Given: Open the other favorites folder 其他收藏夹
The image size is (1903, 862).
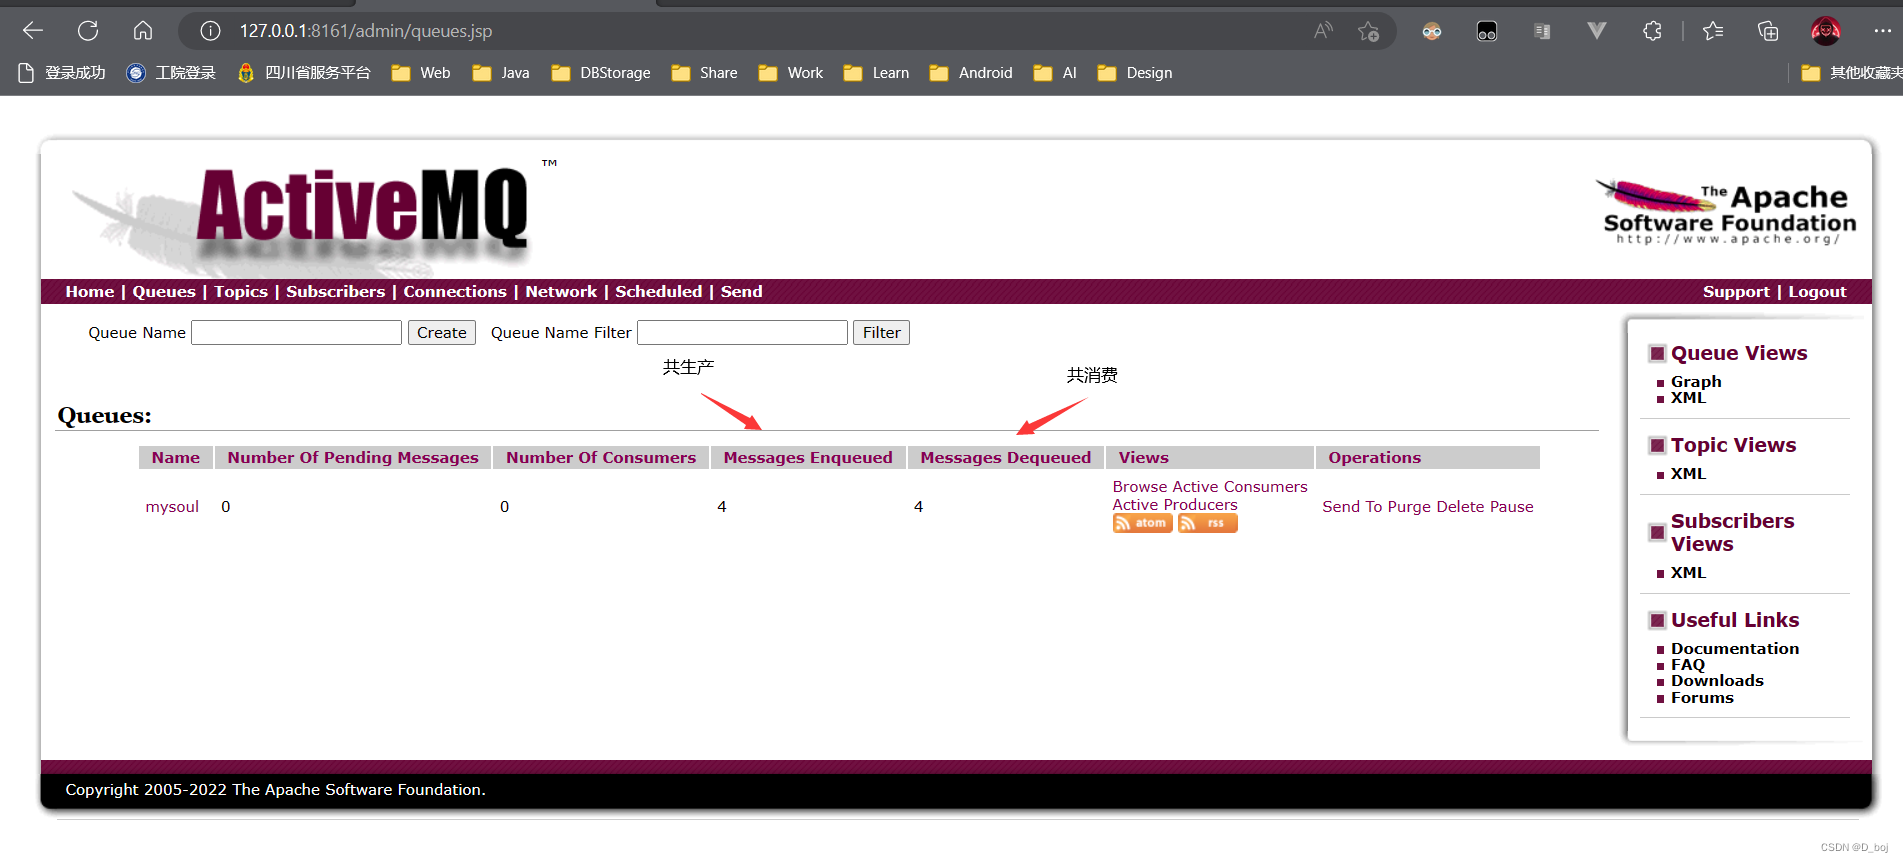Looking at the screenshot, I should [x=1851, y=73].
